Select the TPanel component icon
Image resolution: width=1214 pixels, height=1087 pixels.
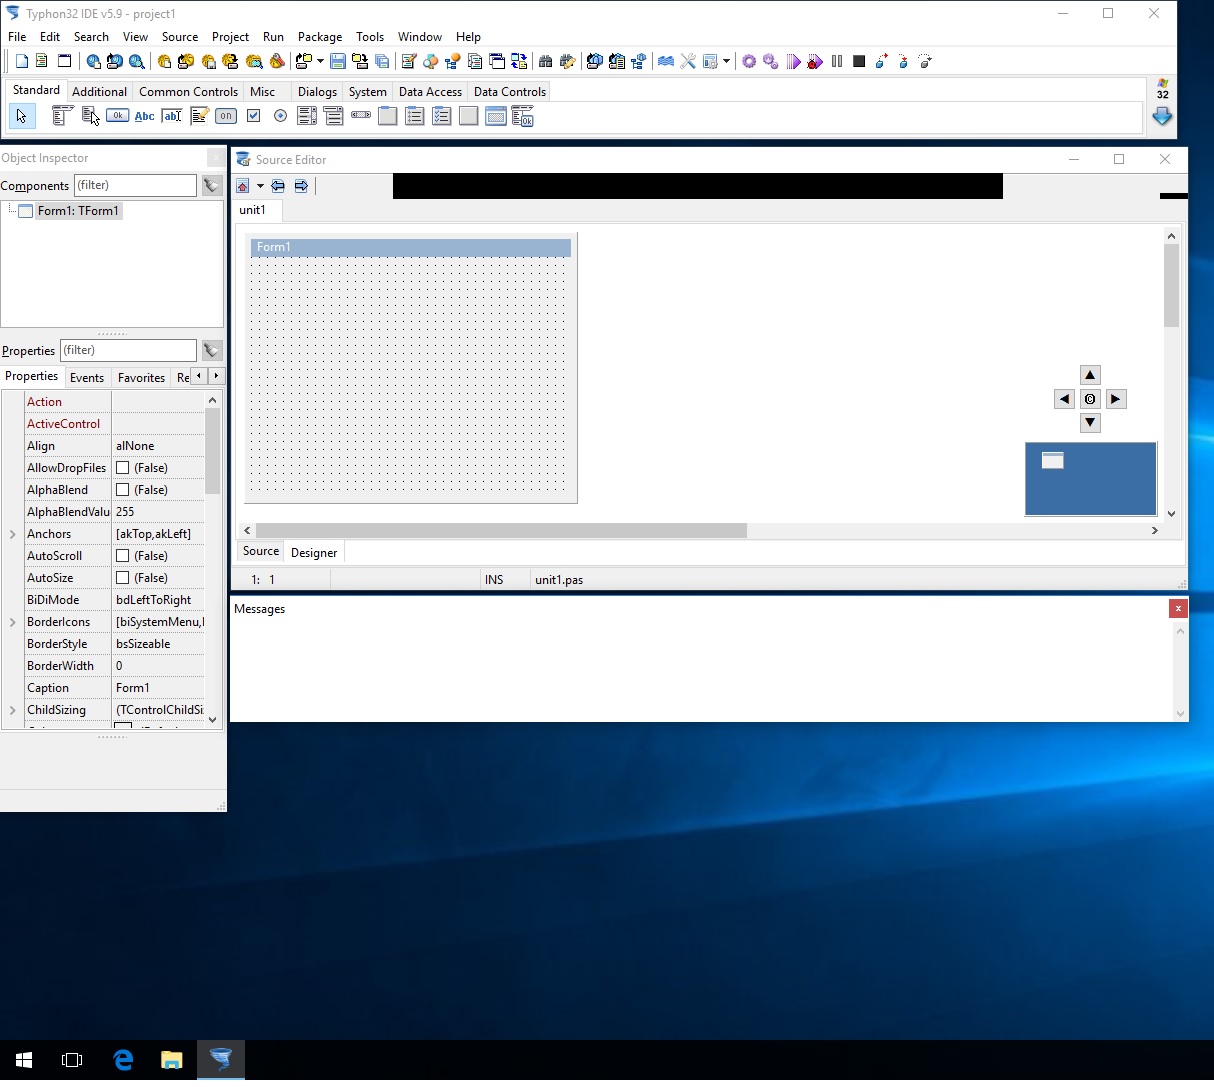[x=469, y=116]
